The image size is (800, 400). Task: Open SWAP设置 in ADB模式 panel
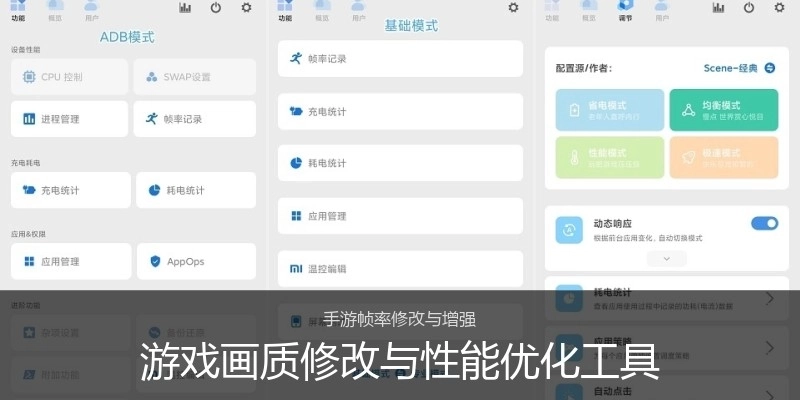(194, 77)
